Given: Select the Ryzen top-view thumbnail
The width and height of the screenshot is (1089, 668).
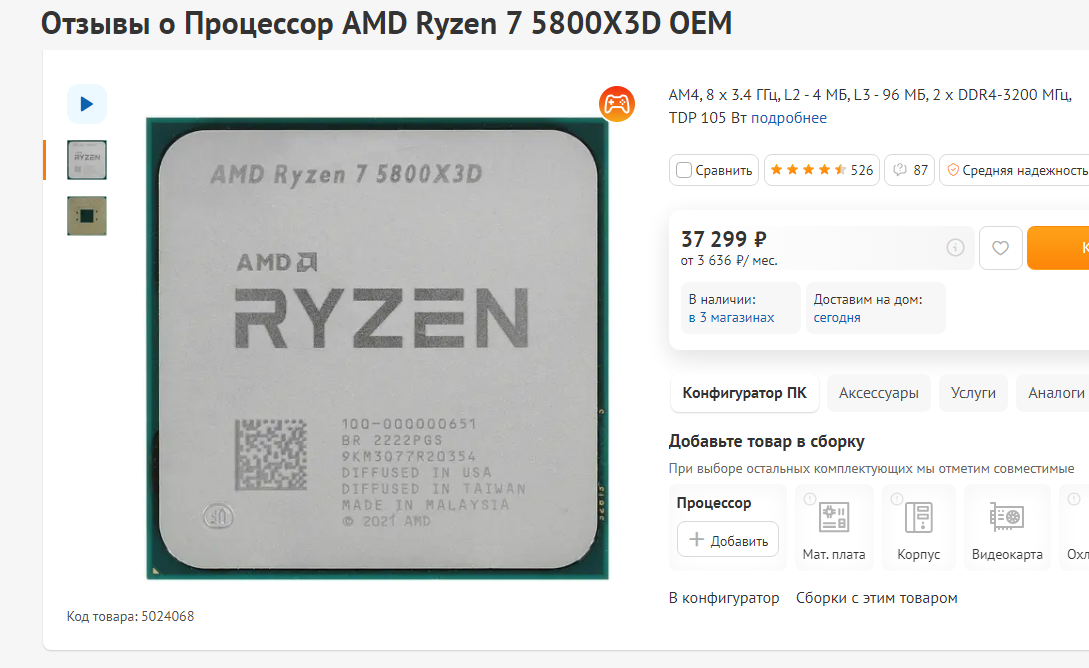Looking at the screenshot, I should pos(87,160).
